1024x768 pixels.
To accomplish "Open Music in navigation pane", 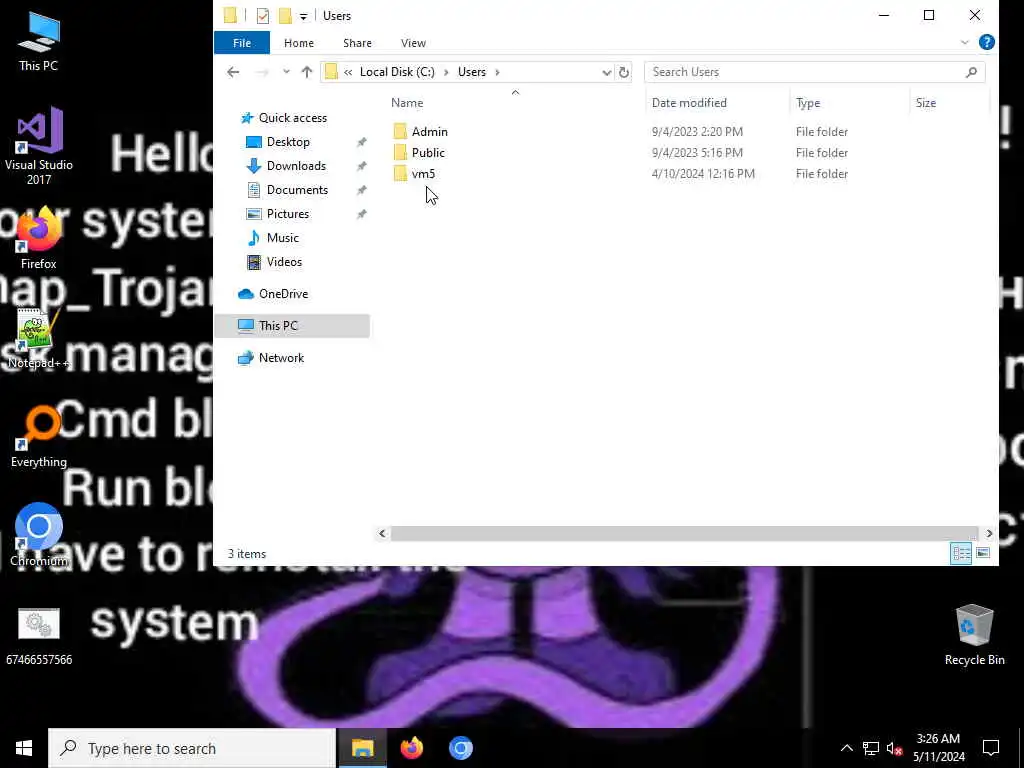I will coord(282,238).
